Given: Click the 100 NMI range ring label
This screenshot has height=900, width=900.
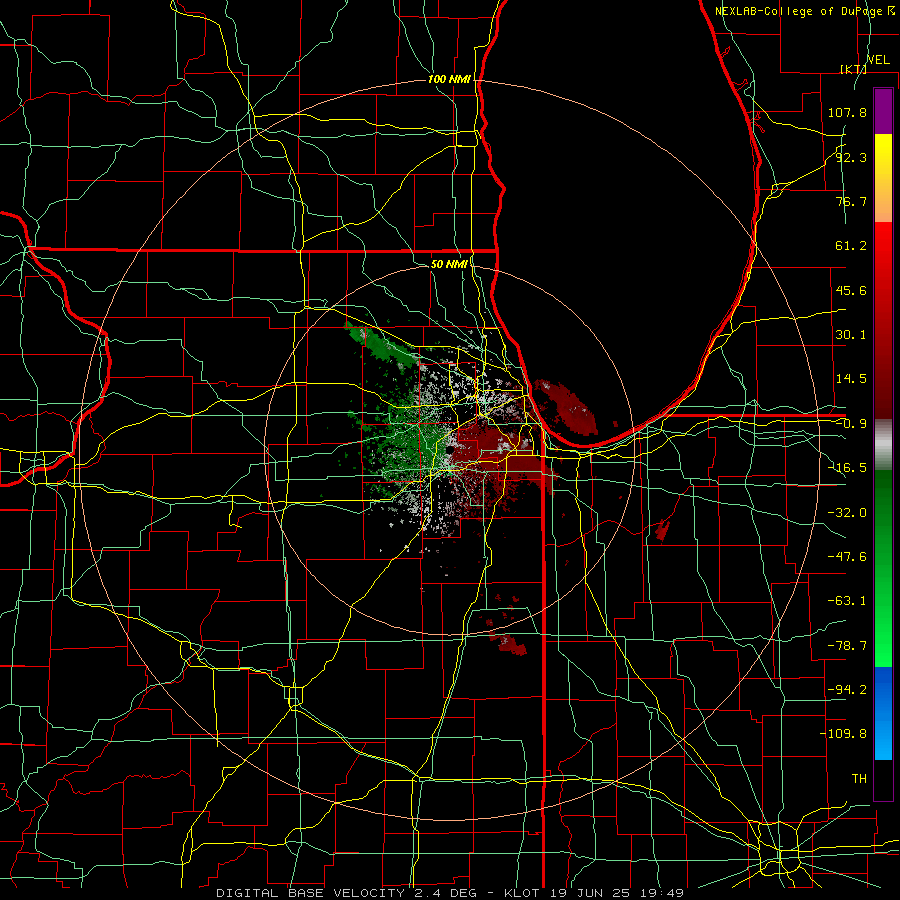Looking at the screenshot, I should (449, 79).
